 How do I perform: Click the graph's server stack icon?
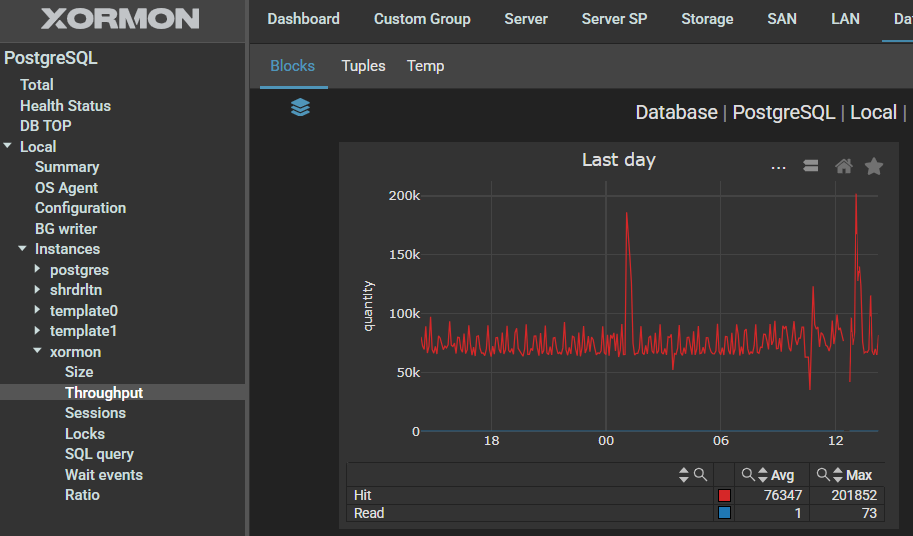pos(811,166)
